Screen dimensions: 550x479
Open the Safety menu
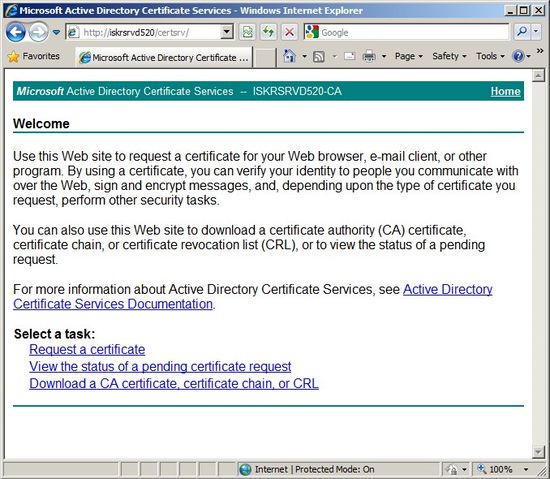[449, 56]
